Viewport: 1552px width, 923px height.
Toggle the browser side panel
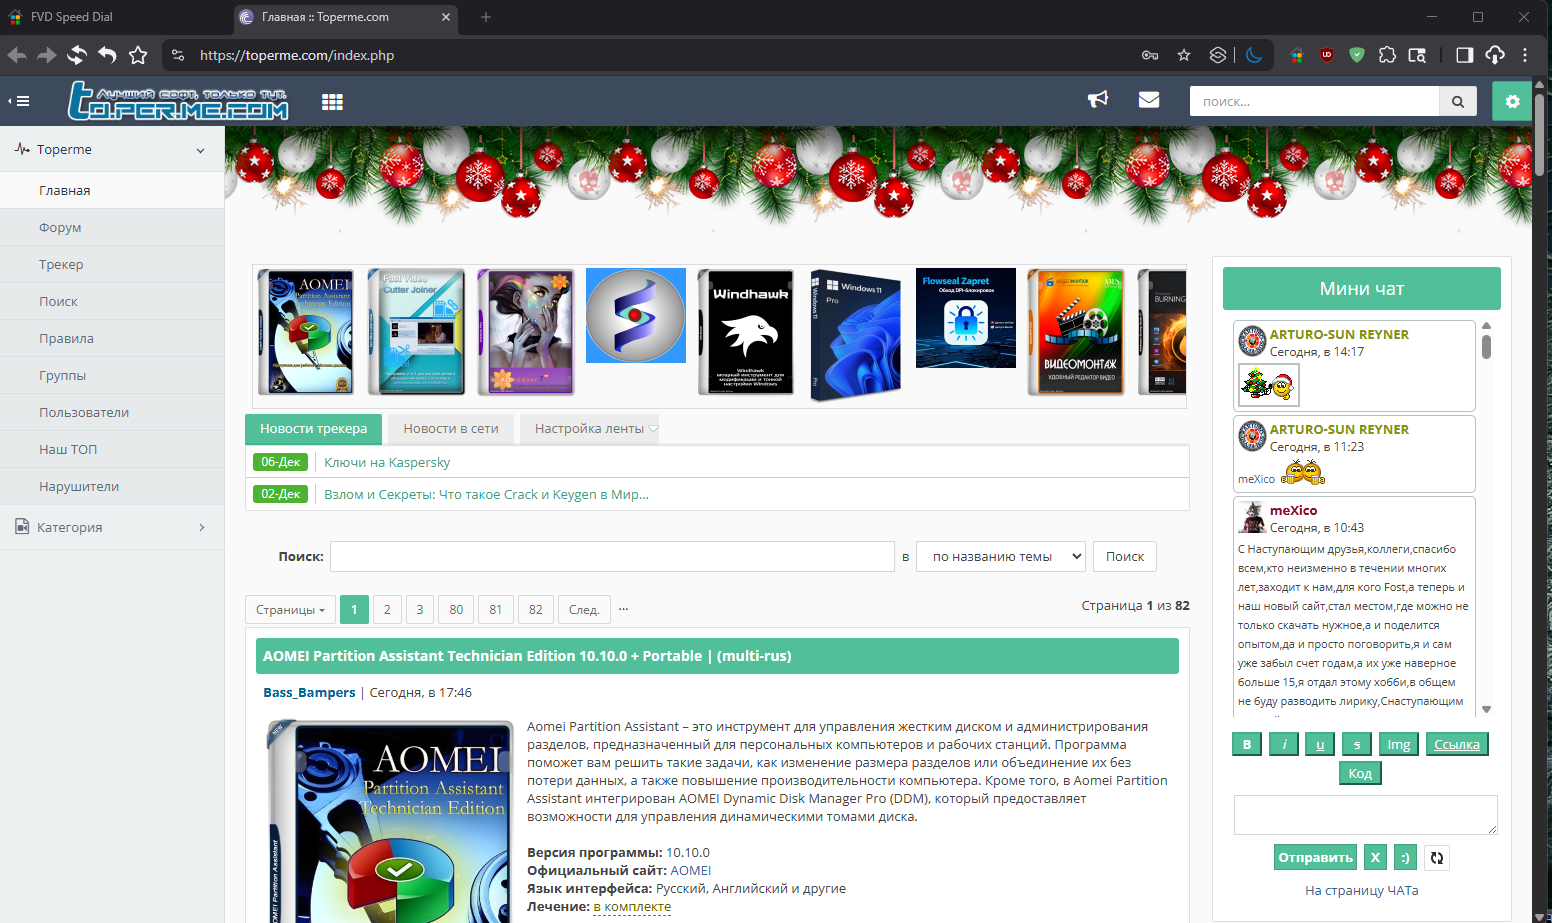pyautogui.click(x=1464, y=55)
